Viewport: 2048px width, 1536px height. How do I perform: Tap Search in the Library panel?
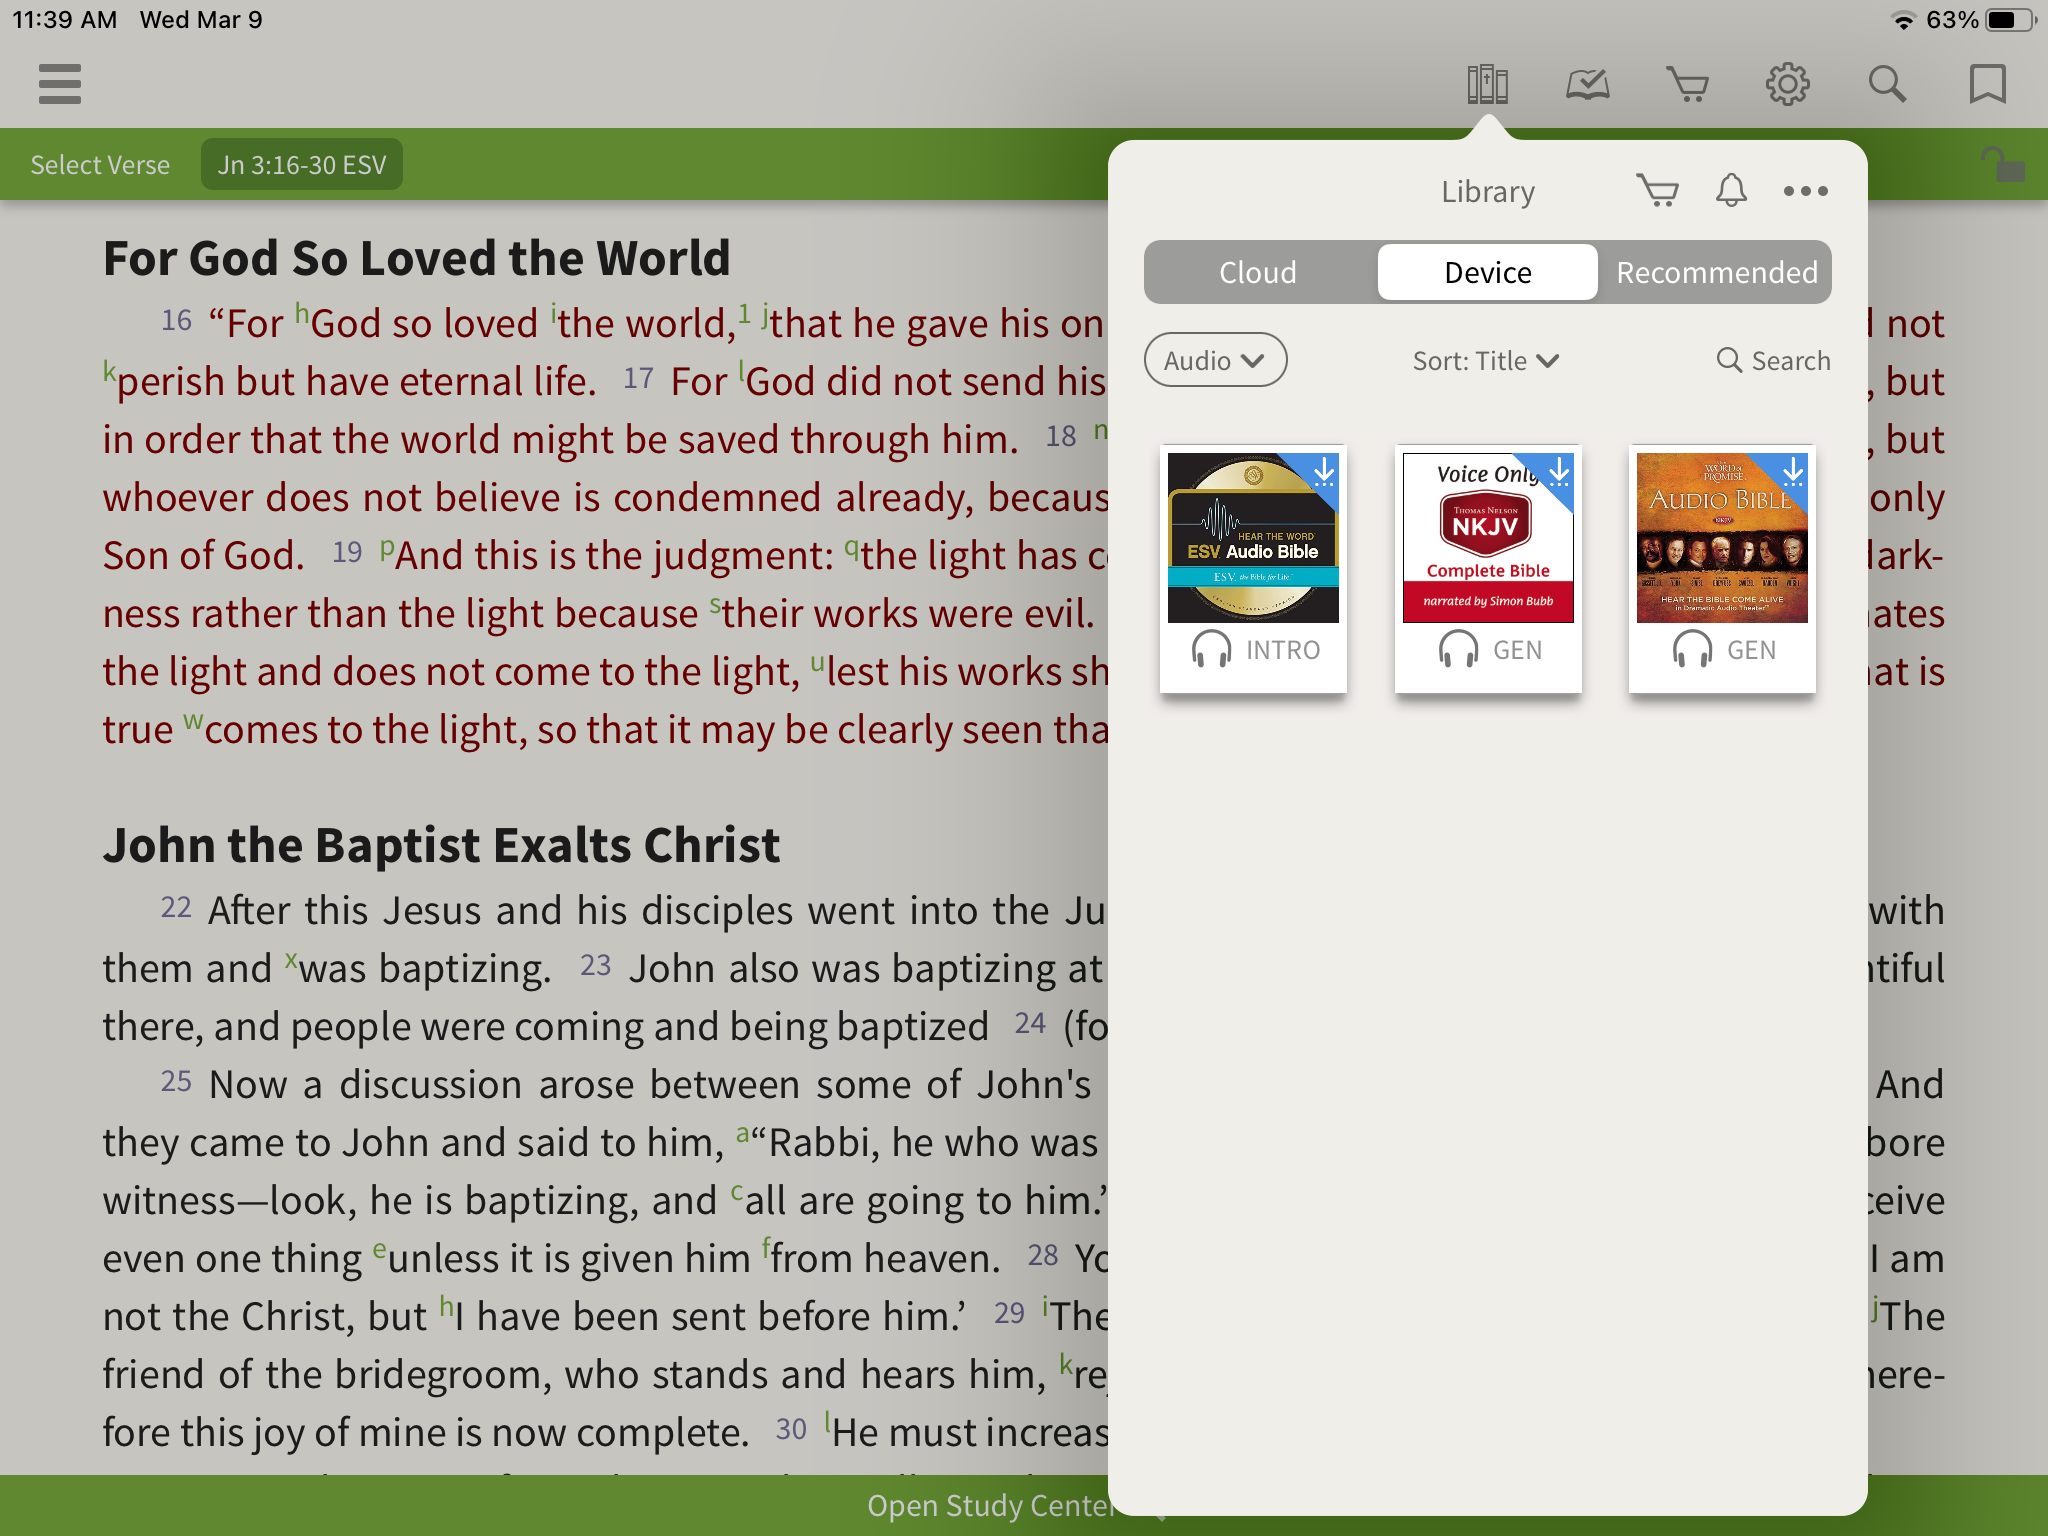click(1773, 361)
